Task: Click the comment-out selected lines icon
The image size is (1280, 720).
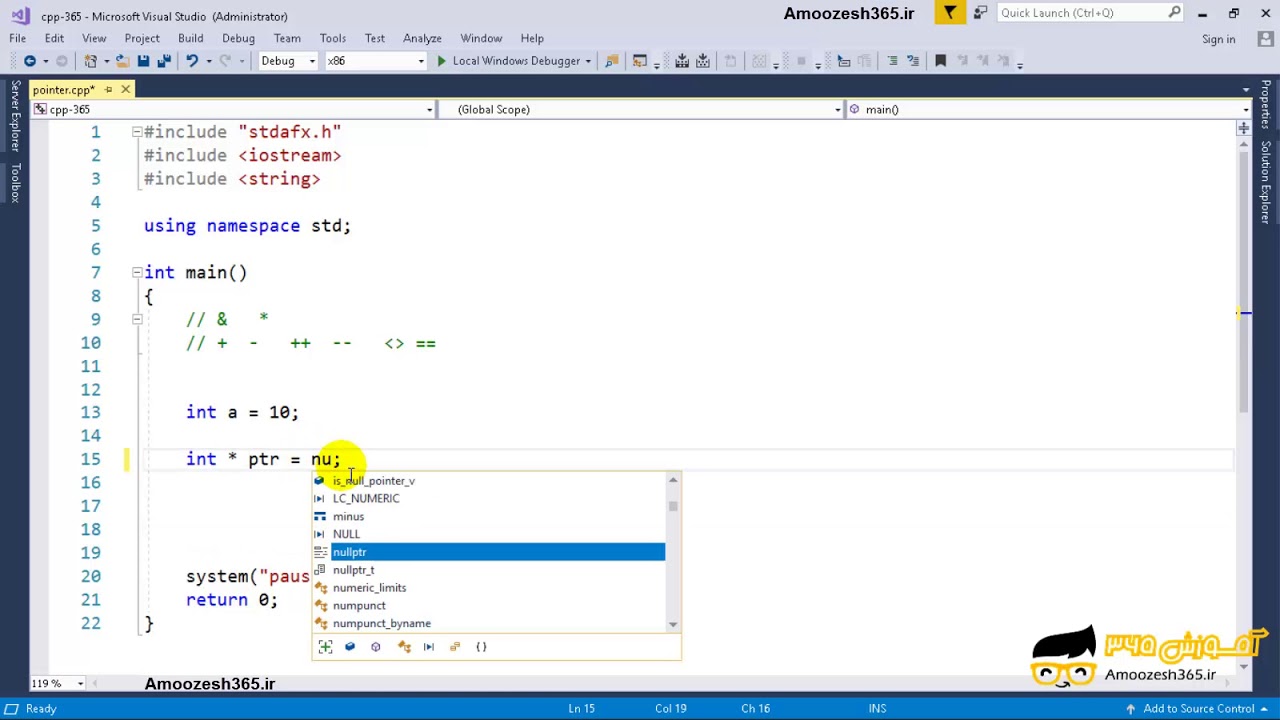Action: pyautogui.click(x=892, y=61)
